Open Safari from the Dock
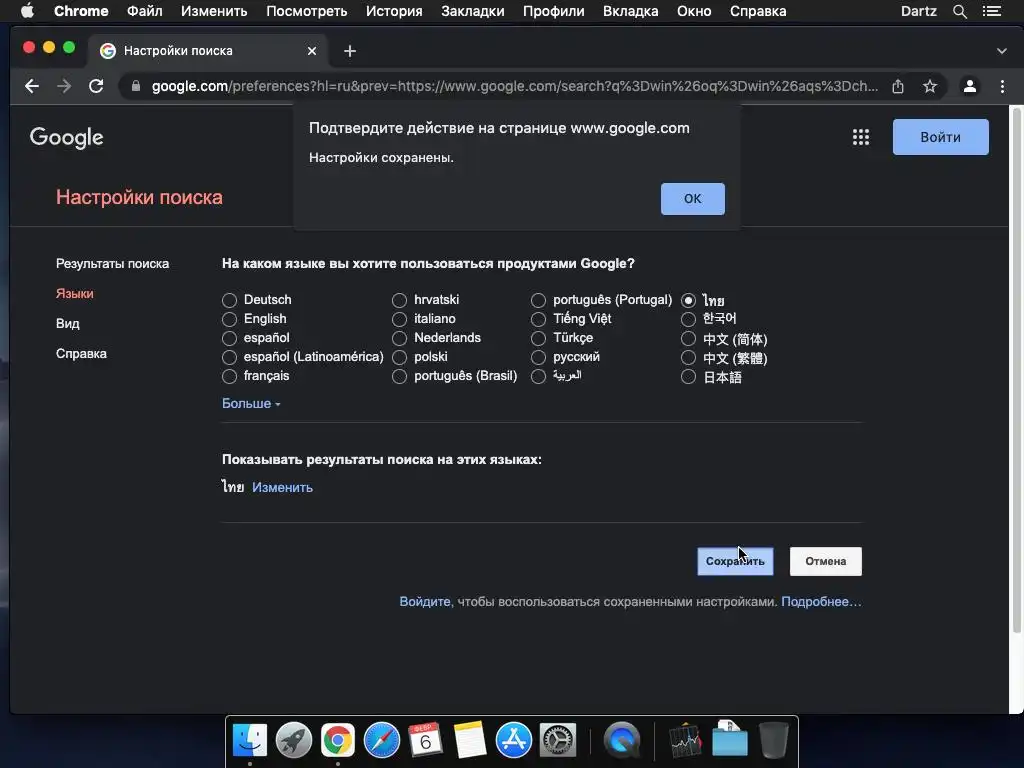This screenshot has height=768, width=1024. pos(382,741)
